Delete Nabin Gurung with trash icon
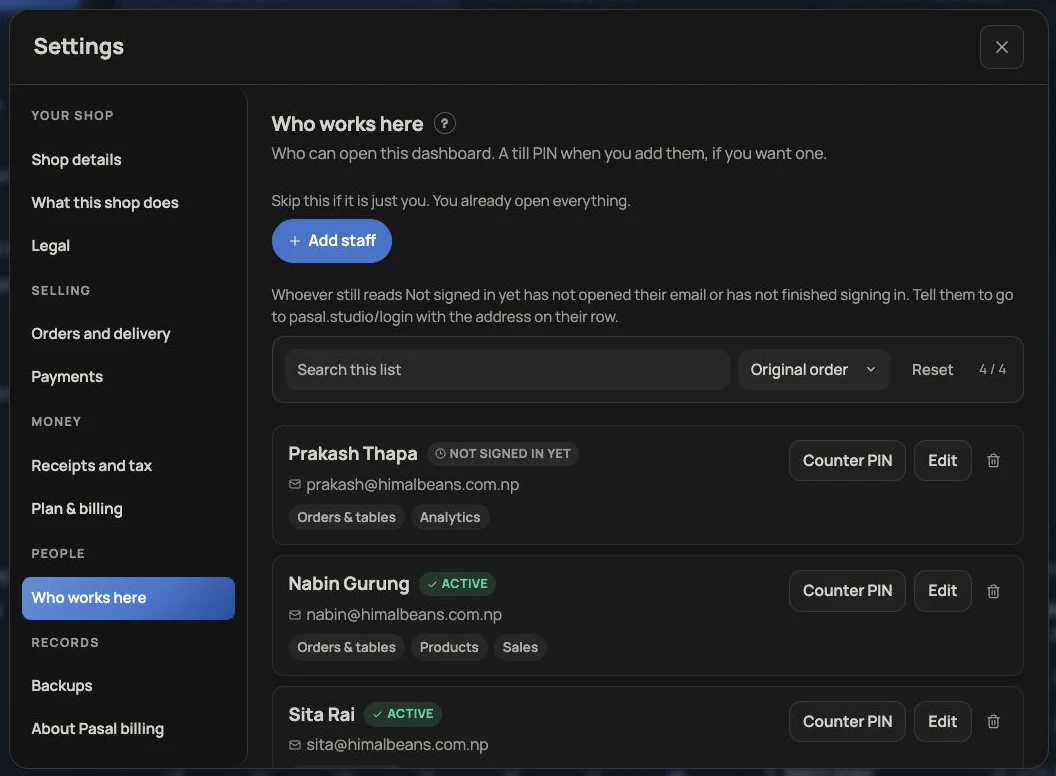The width and height of the screenshot is (1056, 776). (x=993, y=591)
